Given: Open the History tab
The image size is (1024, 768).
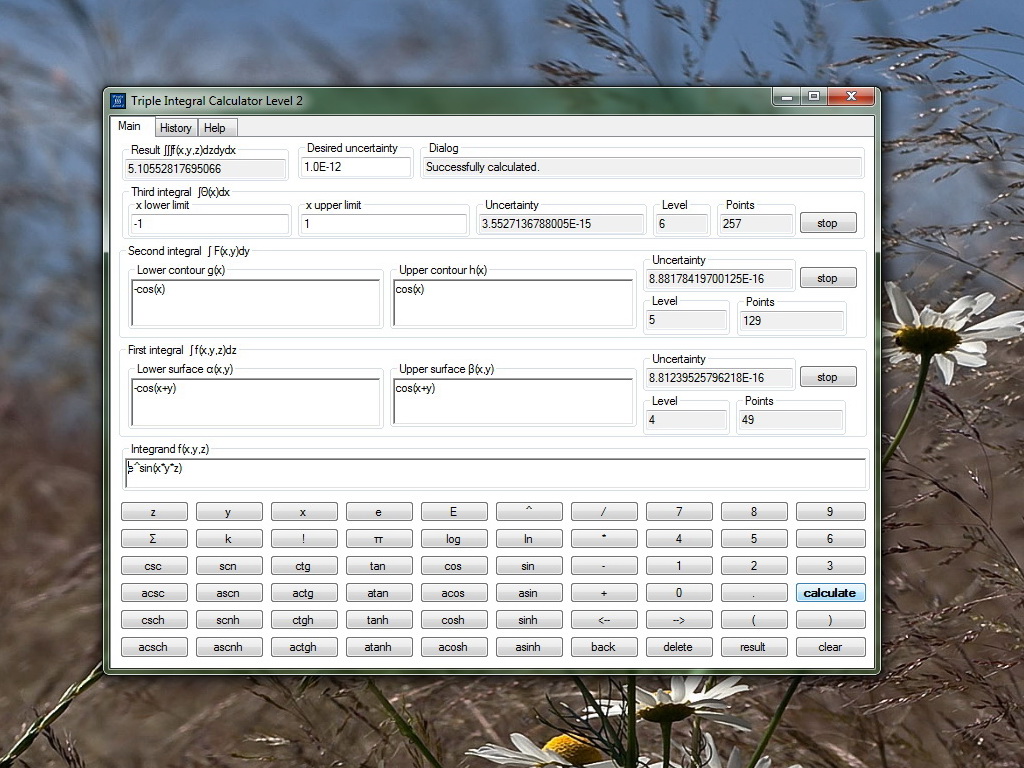Looking at the screenshot, I should click(175, 128).
